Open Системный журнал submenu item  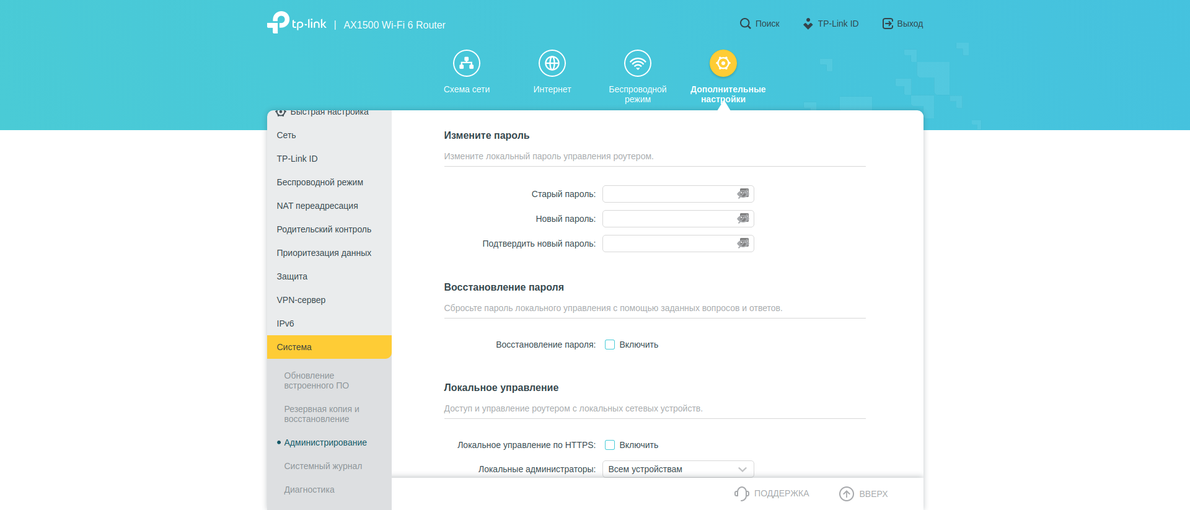323,466
